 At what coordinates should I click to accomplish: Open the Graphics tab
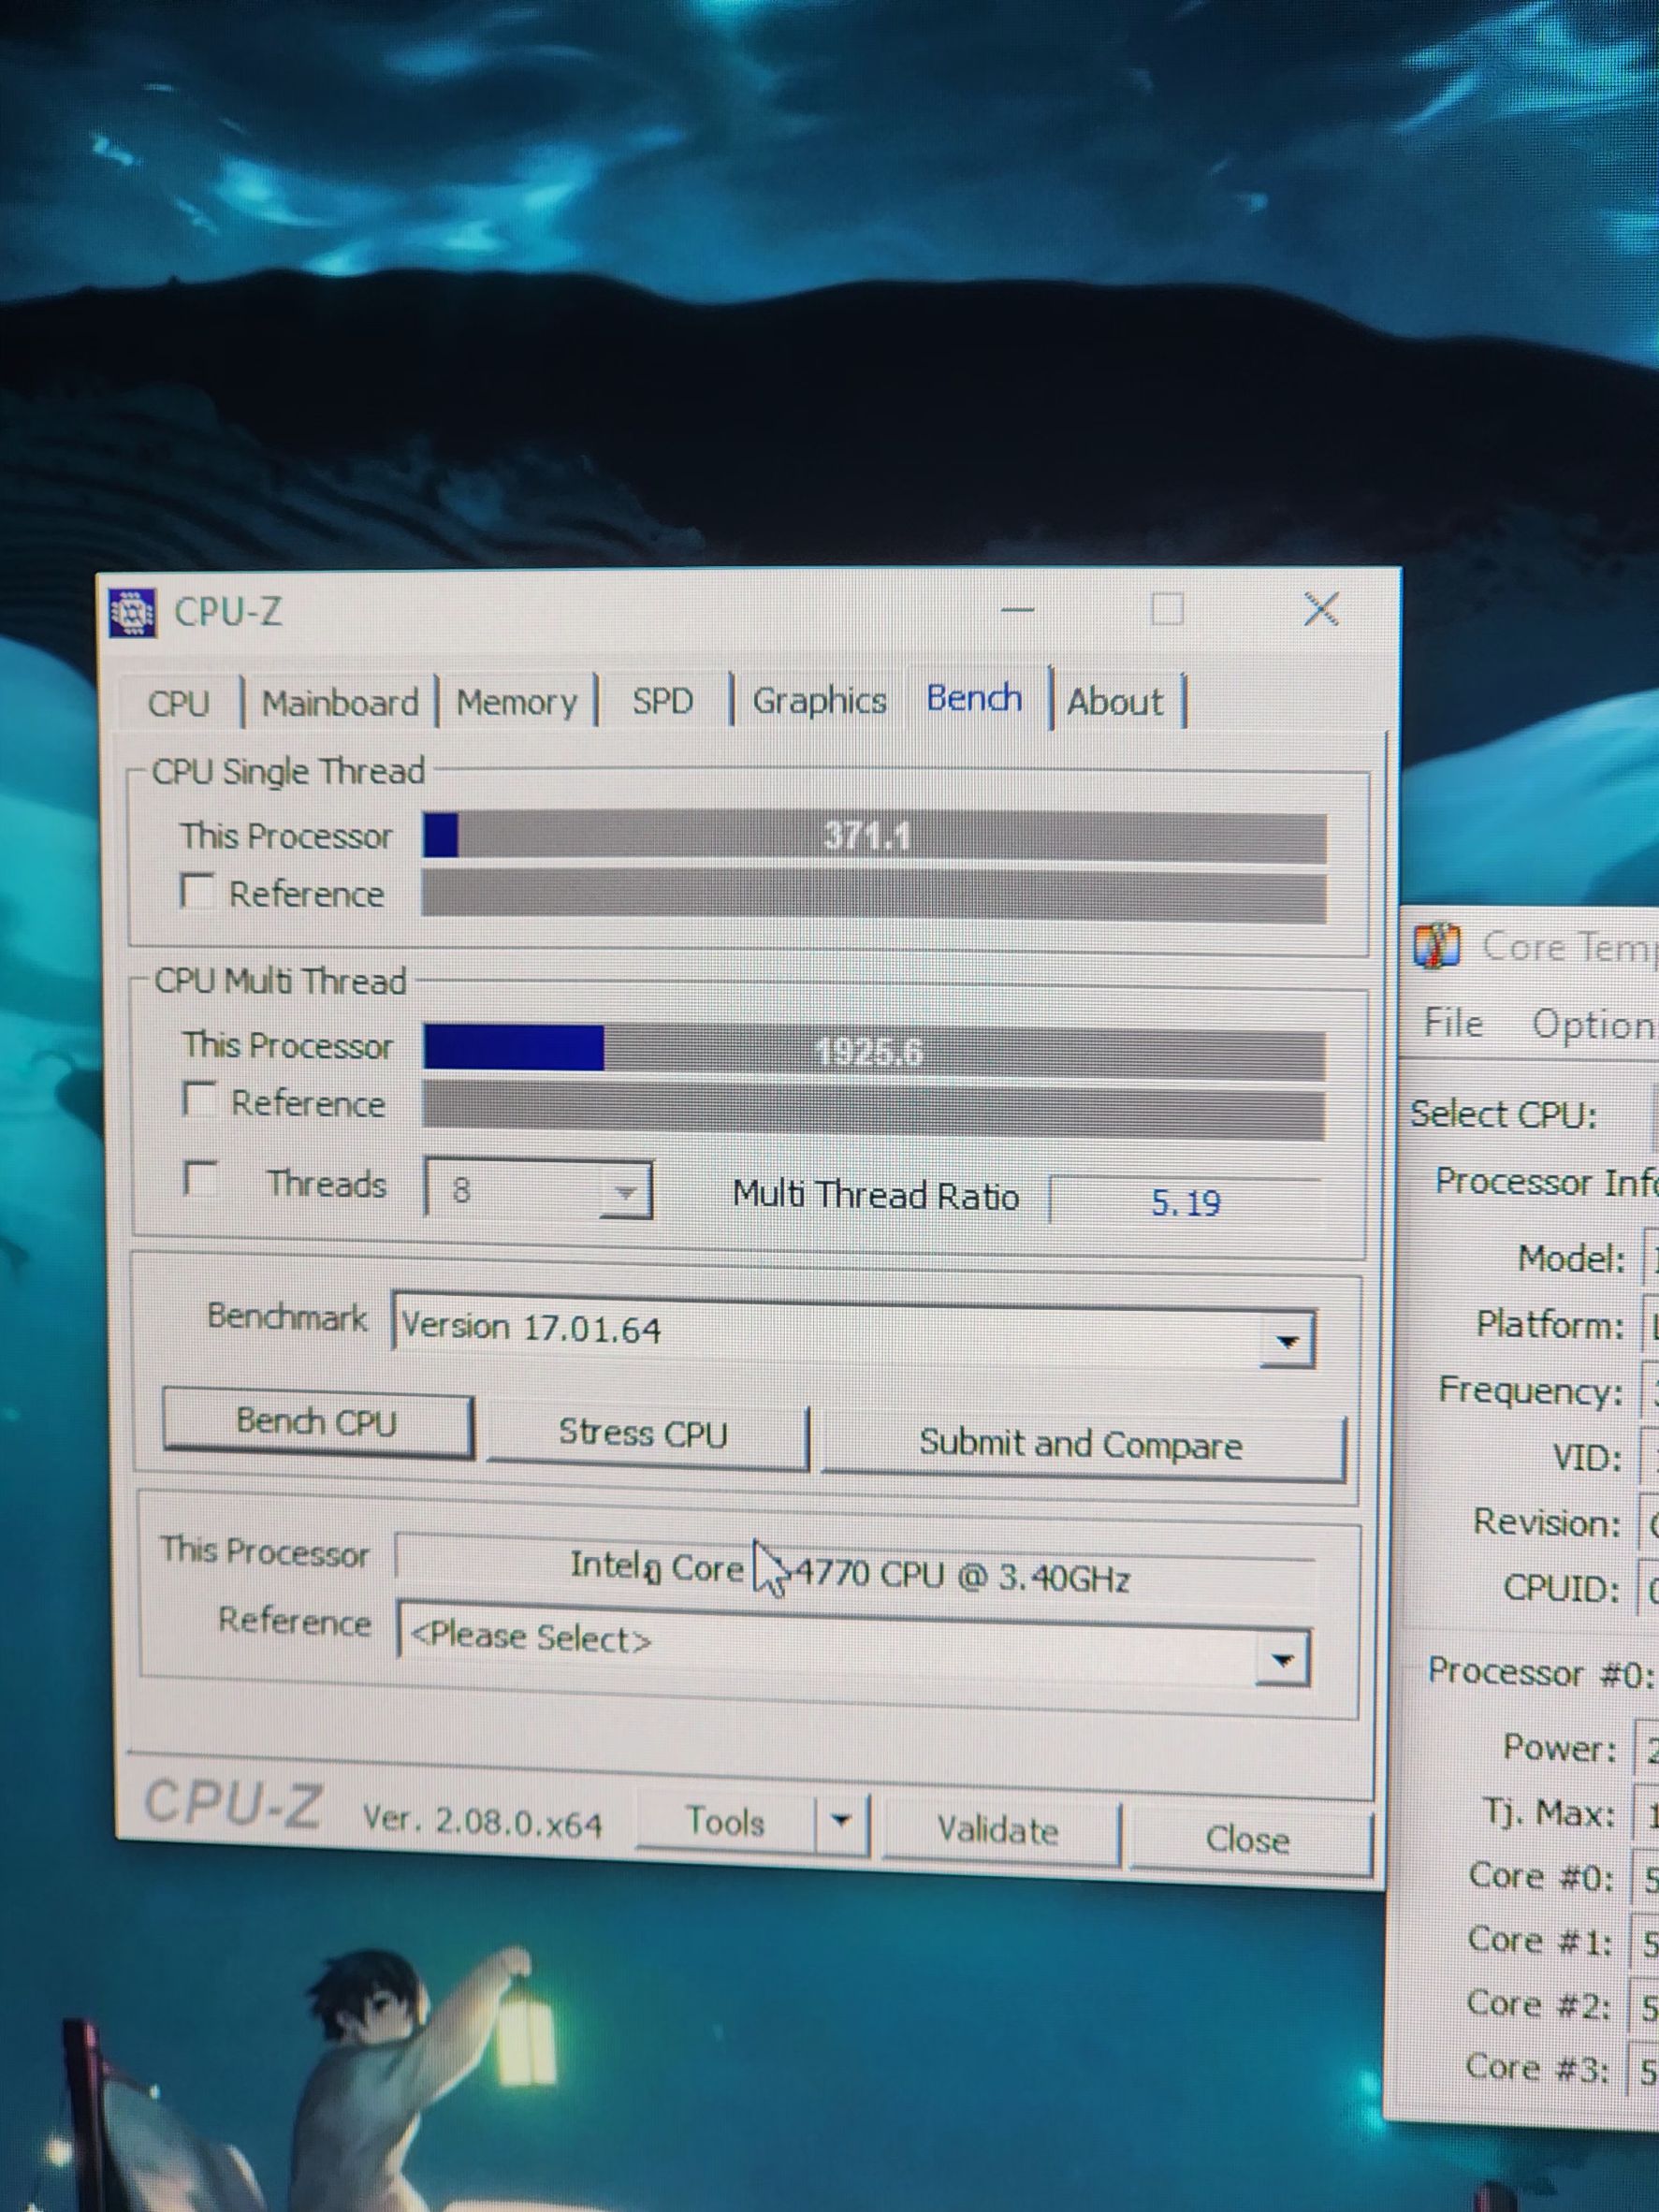(820, 700)
